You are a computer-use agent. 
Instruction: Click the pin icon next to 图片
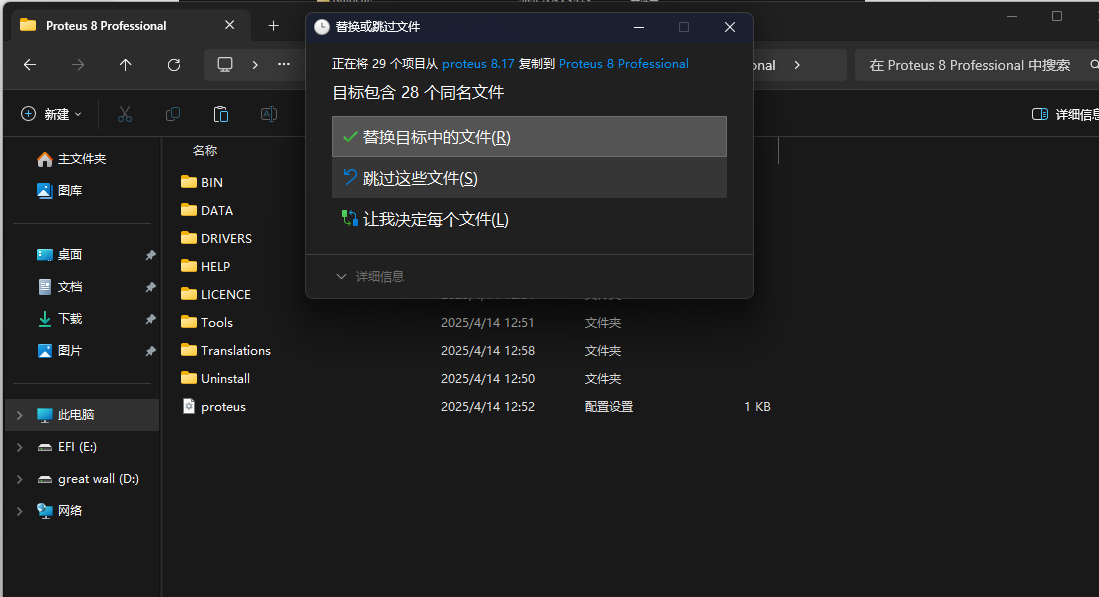pos(150,351)
